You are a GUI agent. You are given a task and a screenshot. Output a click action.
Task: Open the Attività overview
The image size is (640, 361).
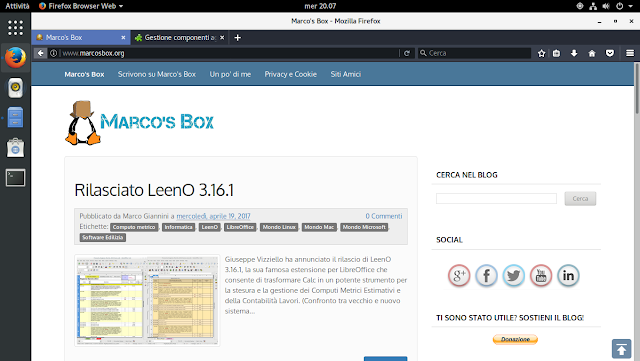pos(17,6)
